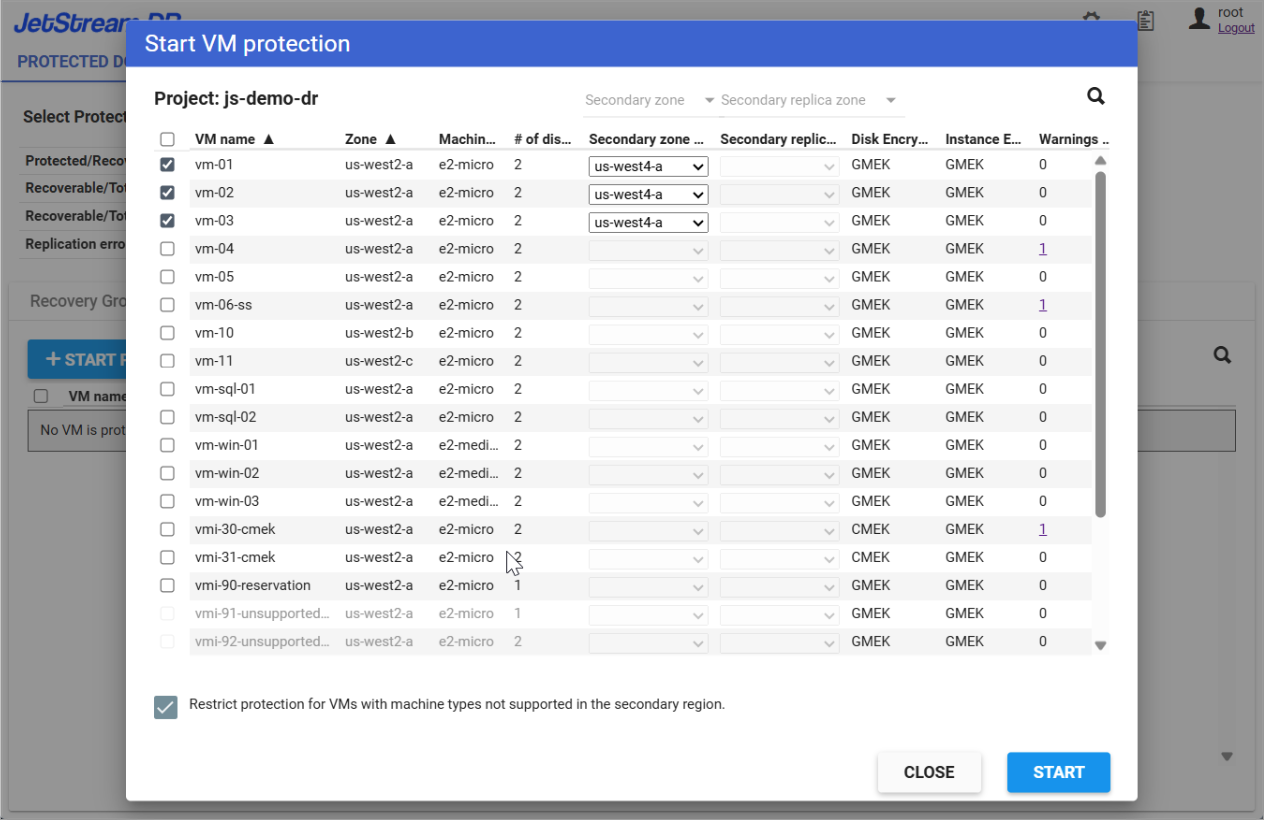Disable restrict protection for unsupported machine types
Screen dimensions: 1264x820
(166, 707)
